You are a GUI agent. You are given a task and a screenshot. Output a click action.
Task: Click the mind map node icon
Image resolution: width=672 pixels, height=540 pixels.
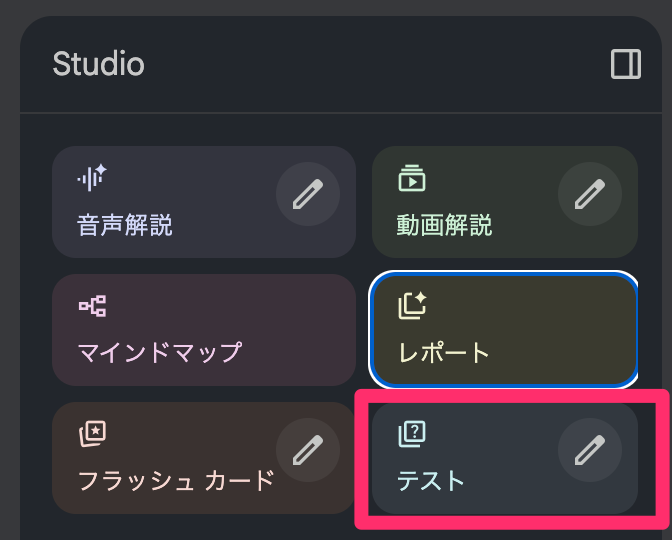(92, 306)
